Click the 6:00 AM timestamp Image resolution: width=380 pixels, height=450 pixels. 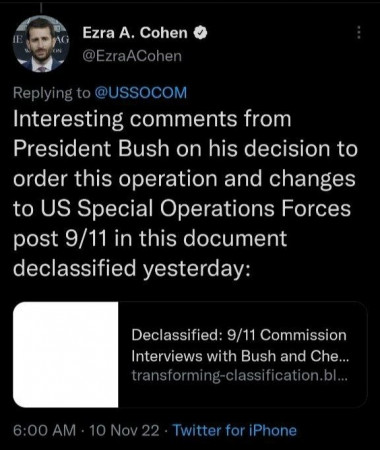pos(45,430)
